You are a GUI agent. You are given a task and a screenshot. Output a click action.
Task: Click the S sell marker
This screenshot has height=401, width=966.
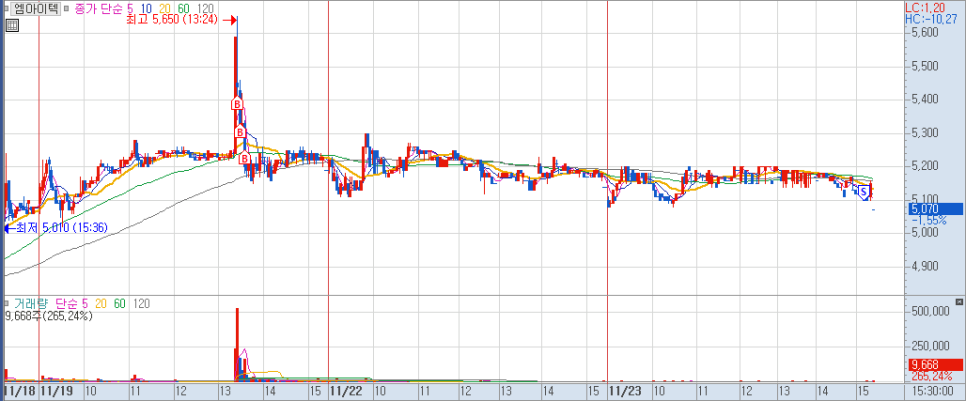tap(864, 192)
